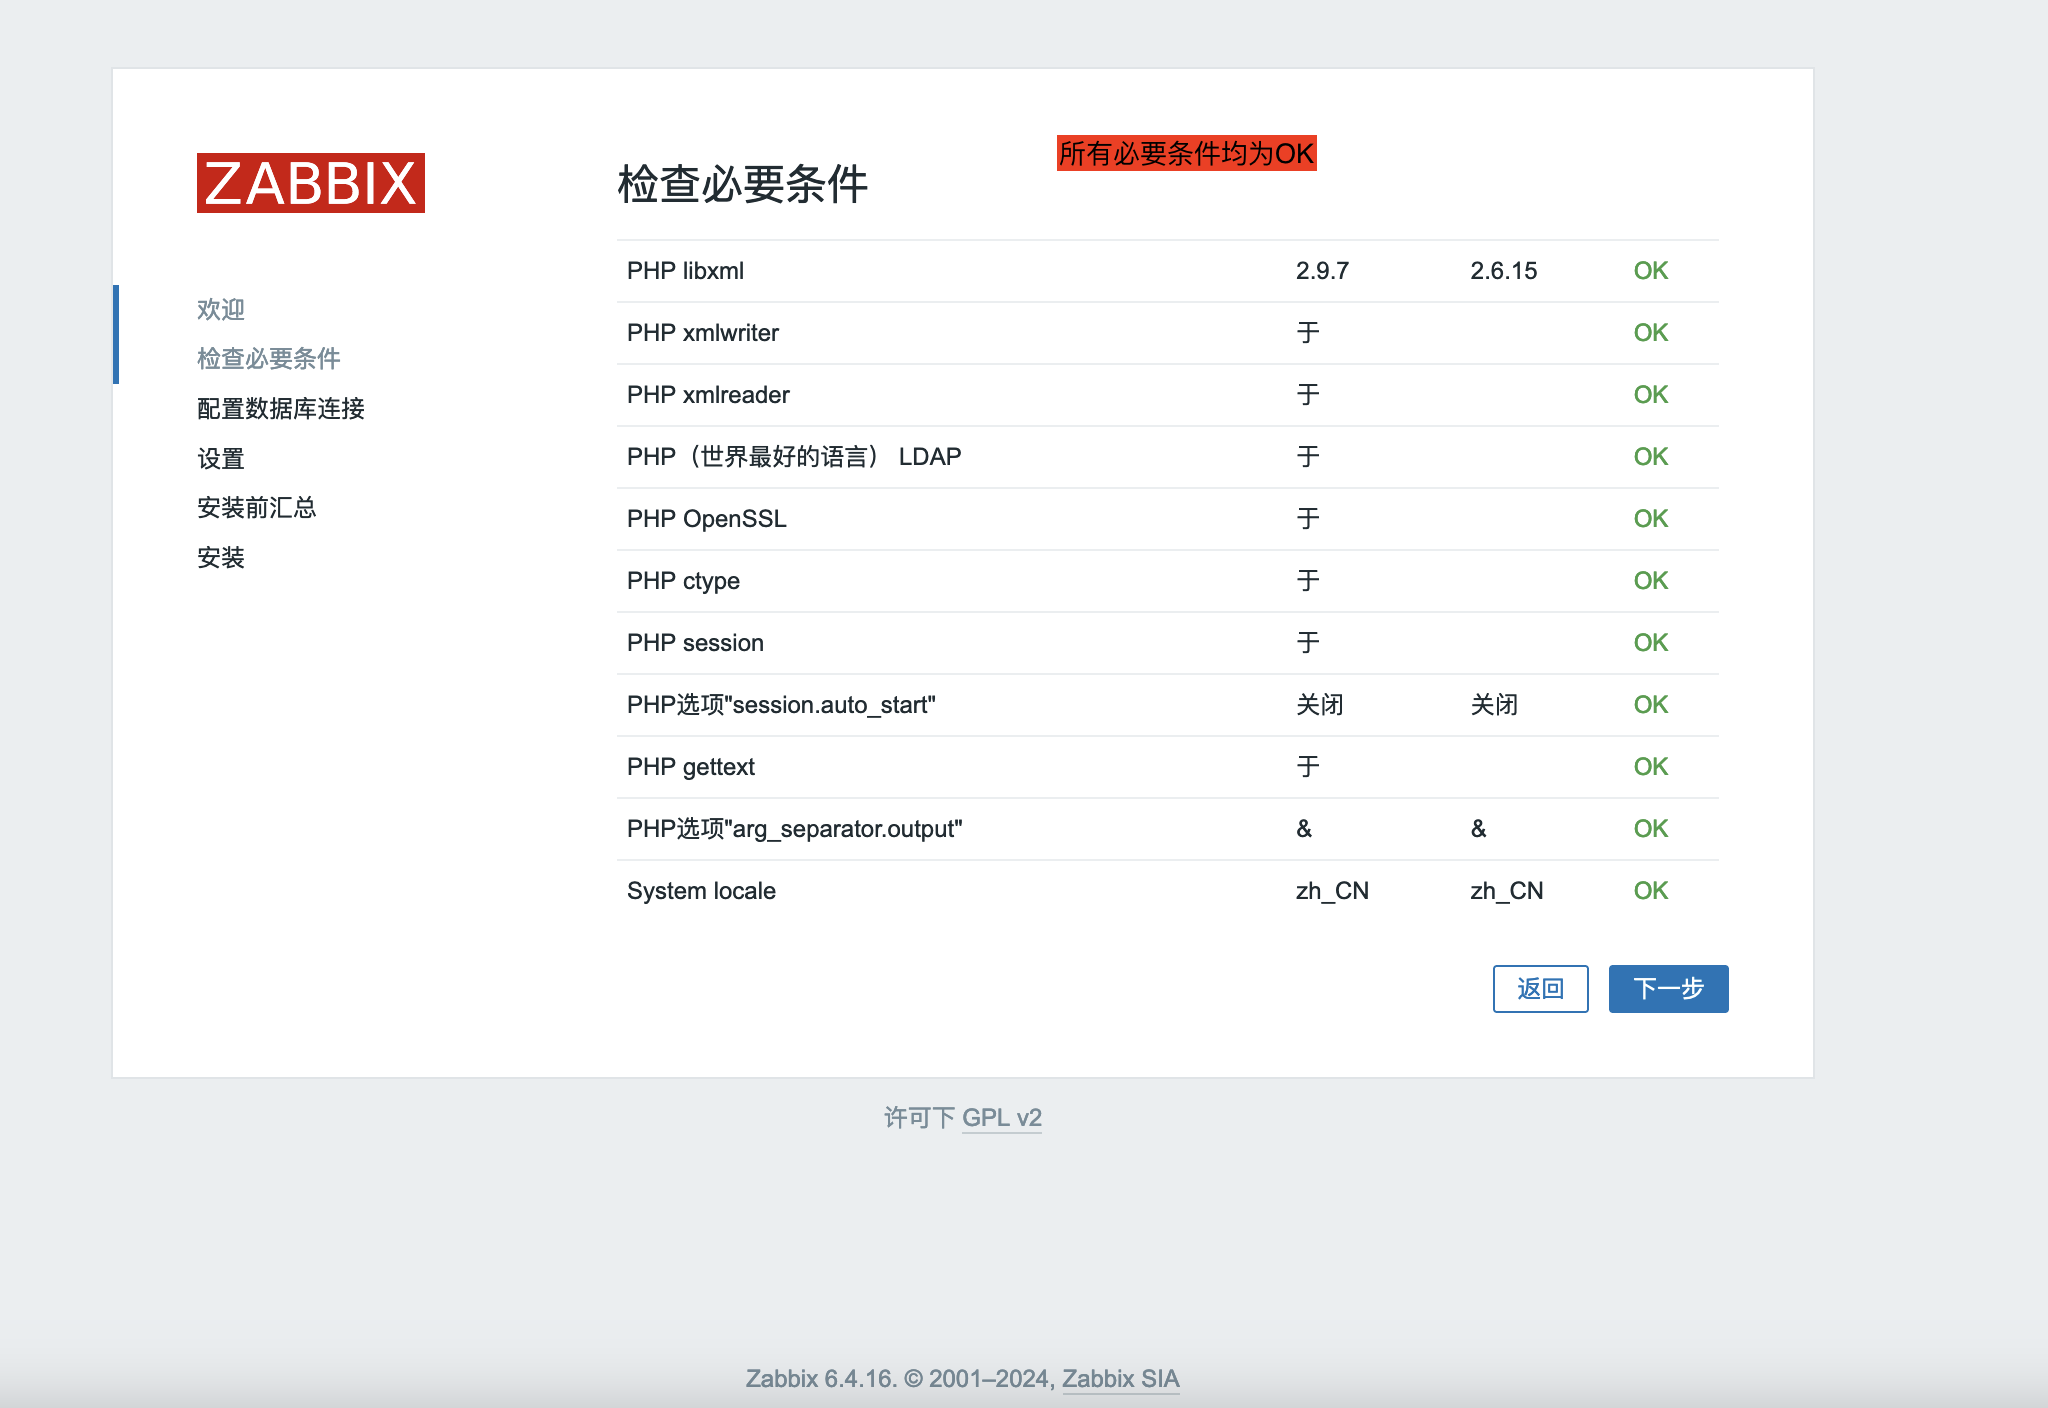This screenshot has width=2048, height=1408.
Task: Select the 设置 step in sidebar
Action: pos(221,458)
